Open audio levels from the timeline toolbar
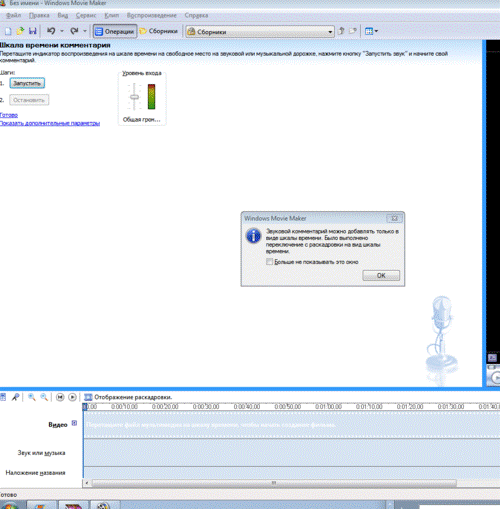 [x=3, y=397]
